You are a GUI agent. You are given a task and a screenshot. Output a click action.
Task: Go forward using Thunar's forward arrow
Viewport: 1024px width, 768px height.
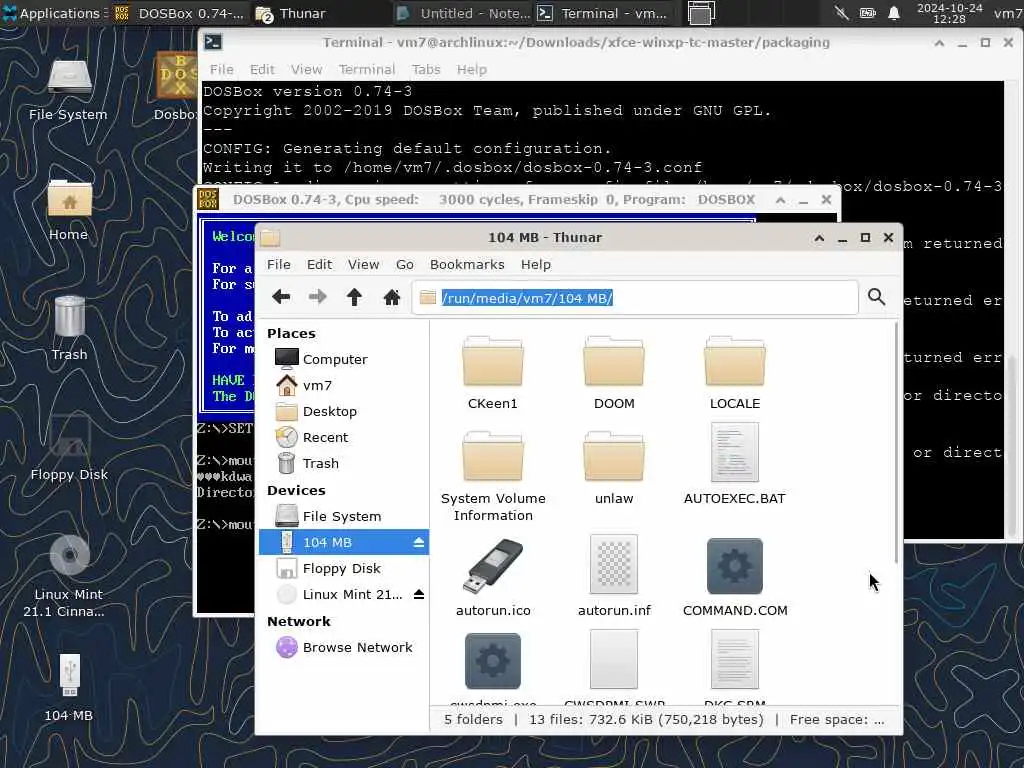[x=317, y=297]
